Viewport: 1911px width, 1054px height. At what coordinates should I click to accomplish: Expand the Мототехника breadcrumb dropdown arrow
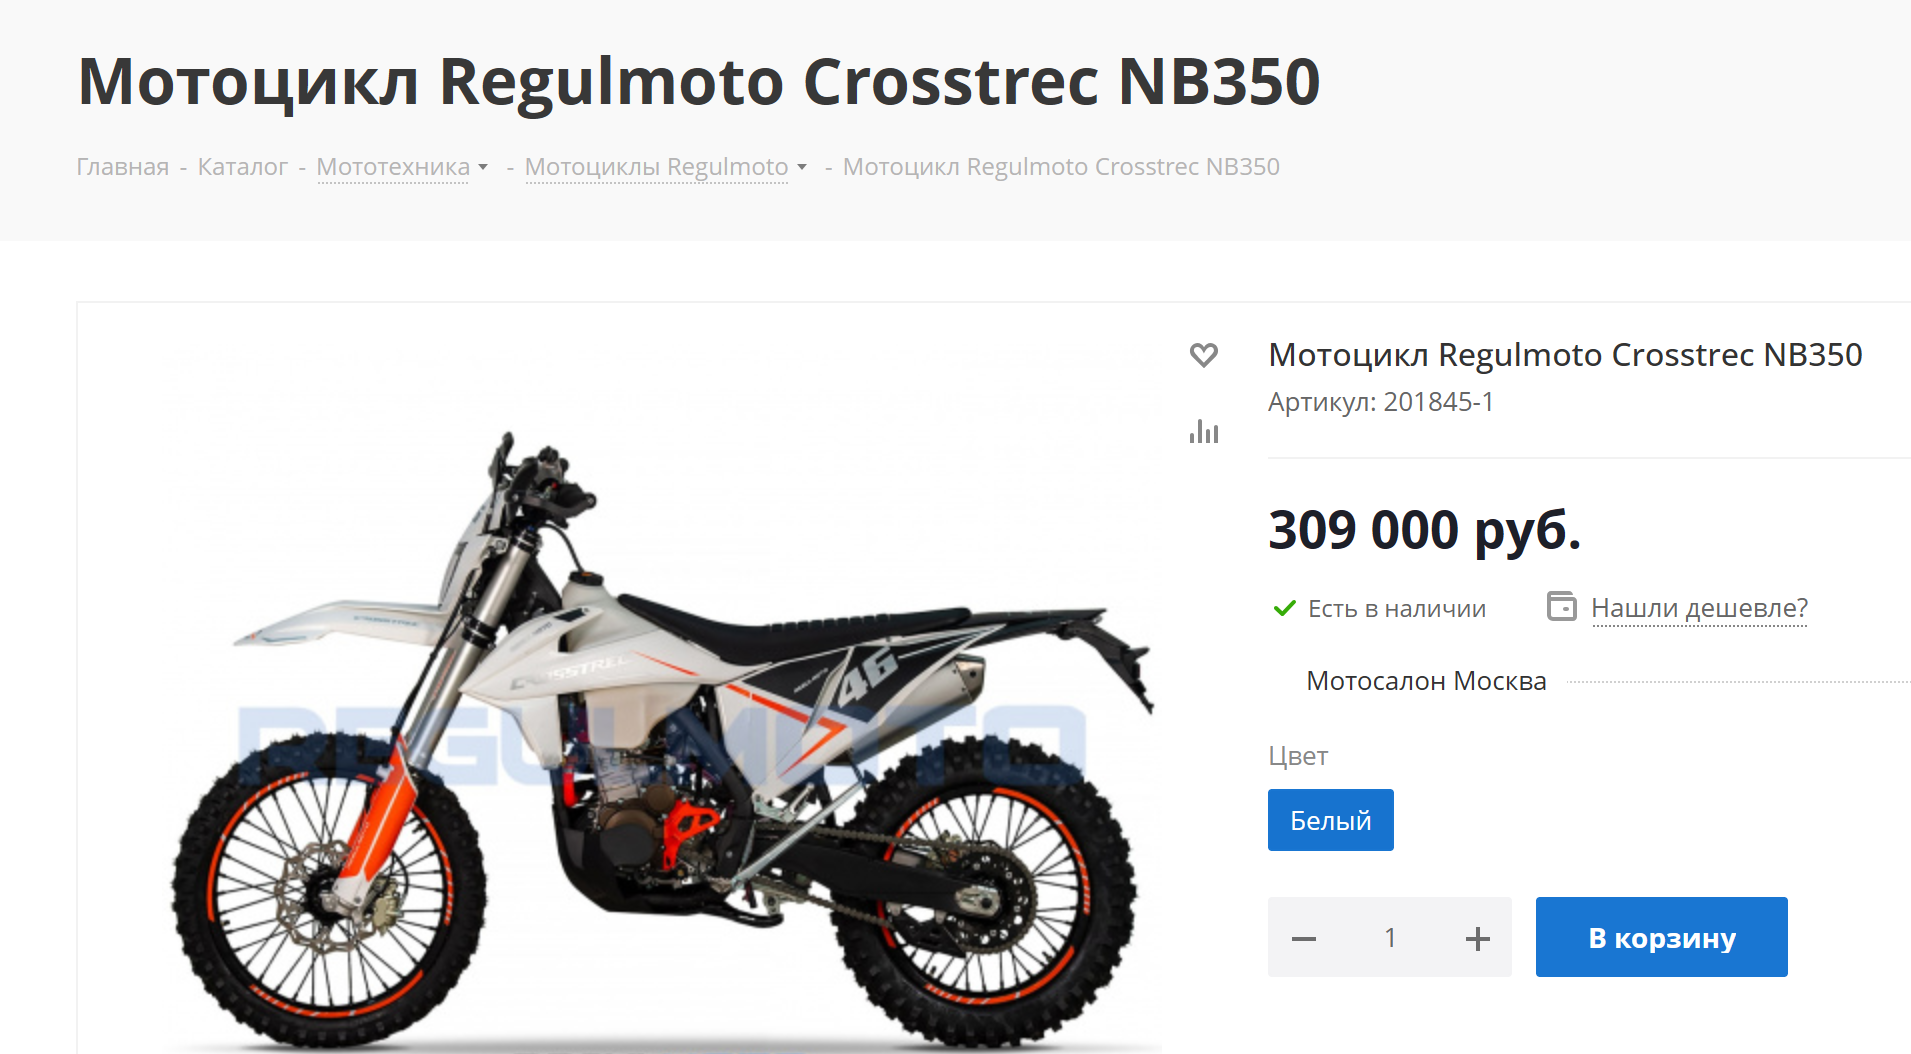click(483, 167)
